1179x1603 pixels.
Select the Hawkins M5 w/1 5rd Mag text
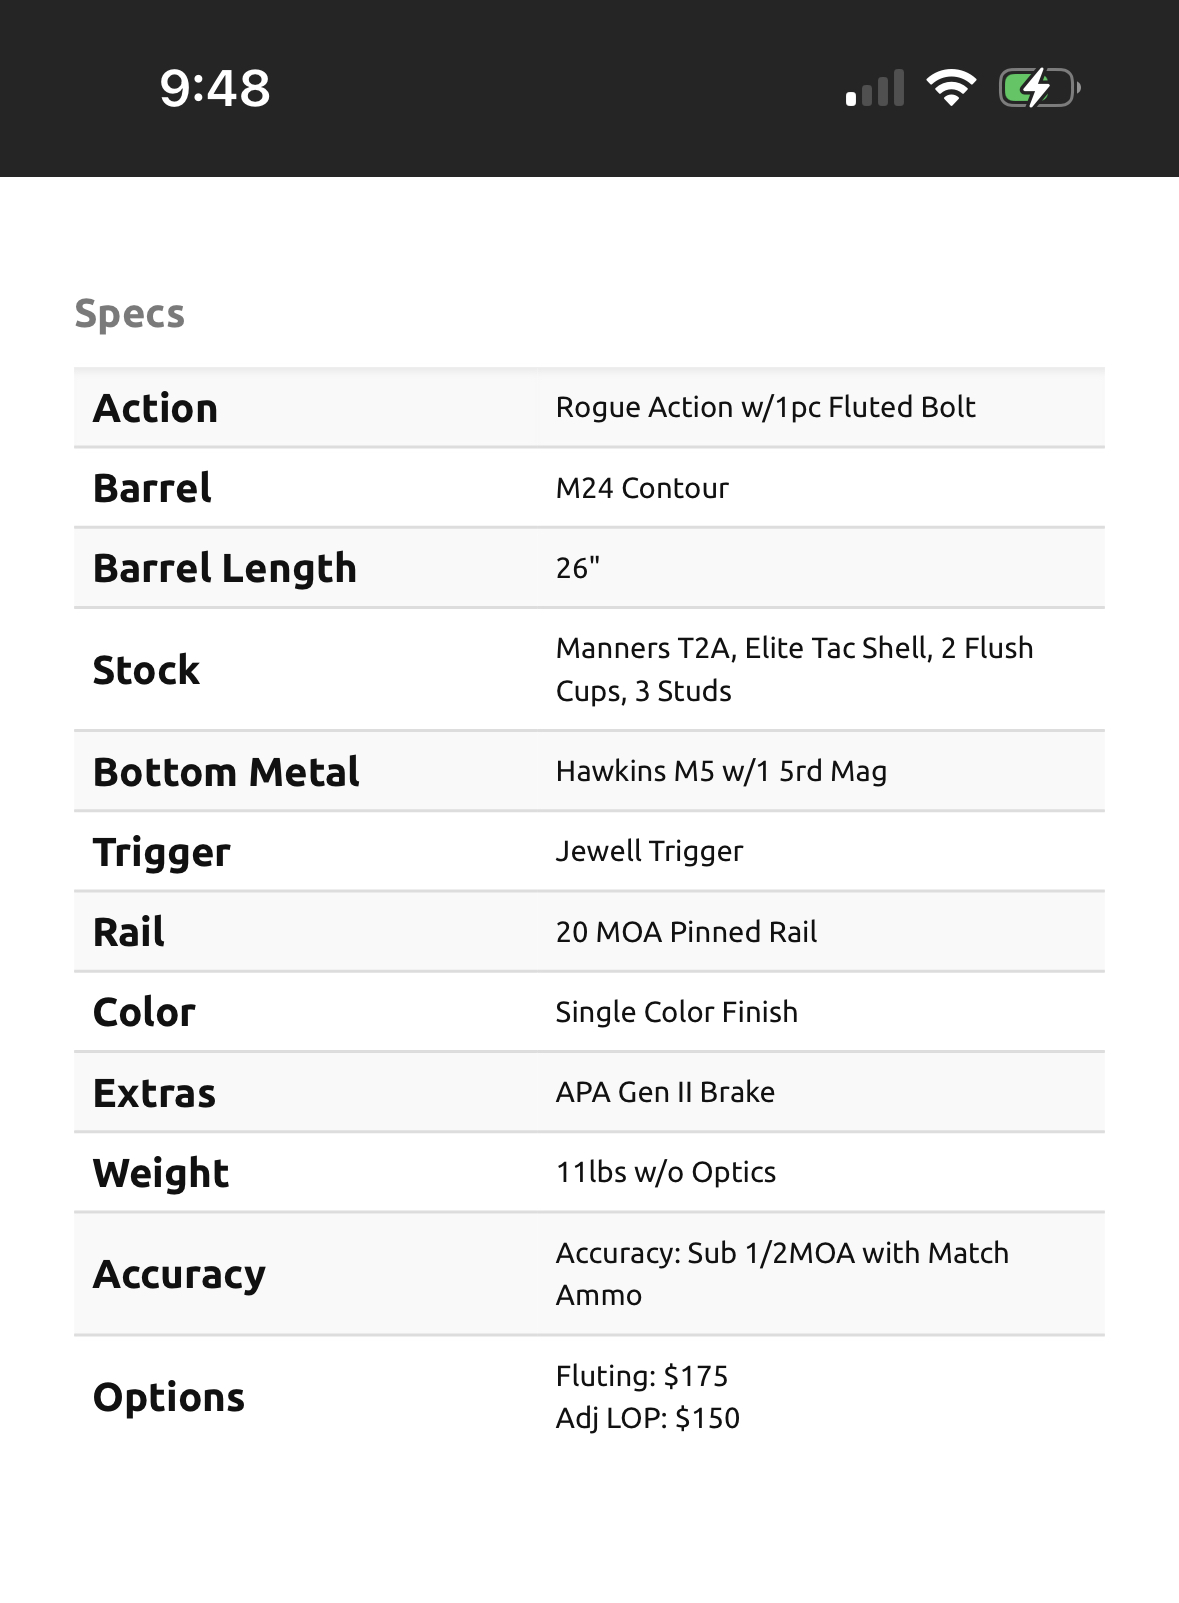click(721, 771)
